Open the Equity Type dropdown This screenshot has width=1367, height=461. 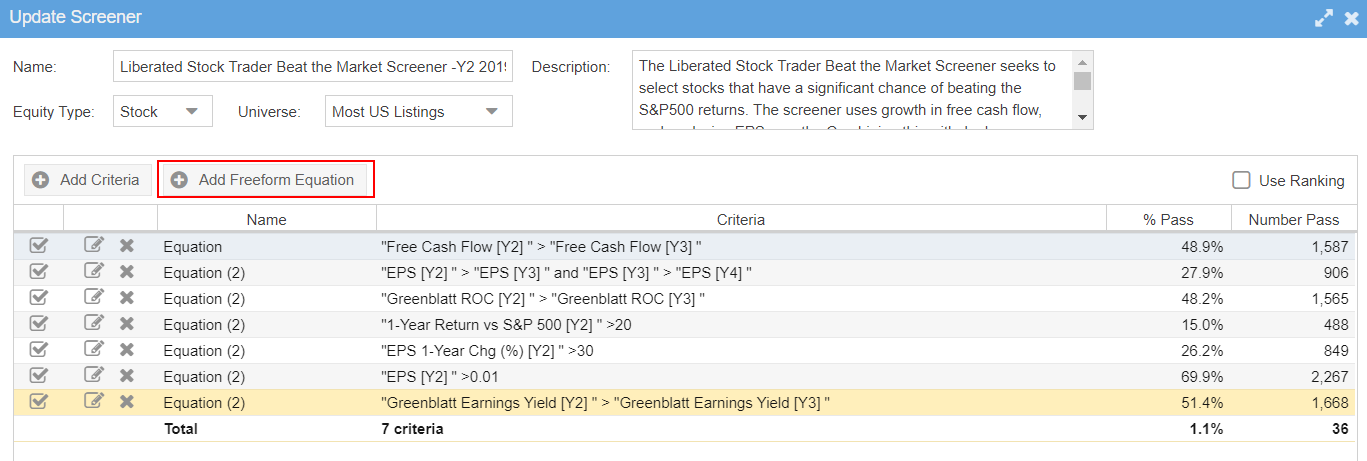point(163,112)
